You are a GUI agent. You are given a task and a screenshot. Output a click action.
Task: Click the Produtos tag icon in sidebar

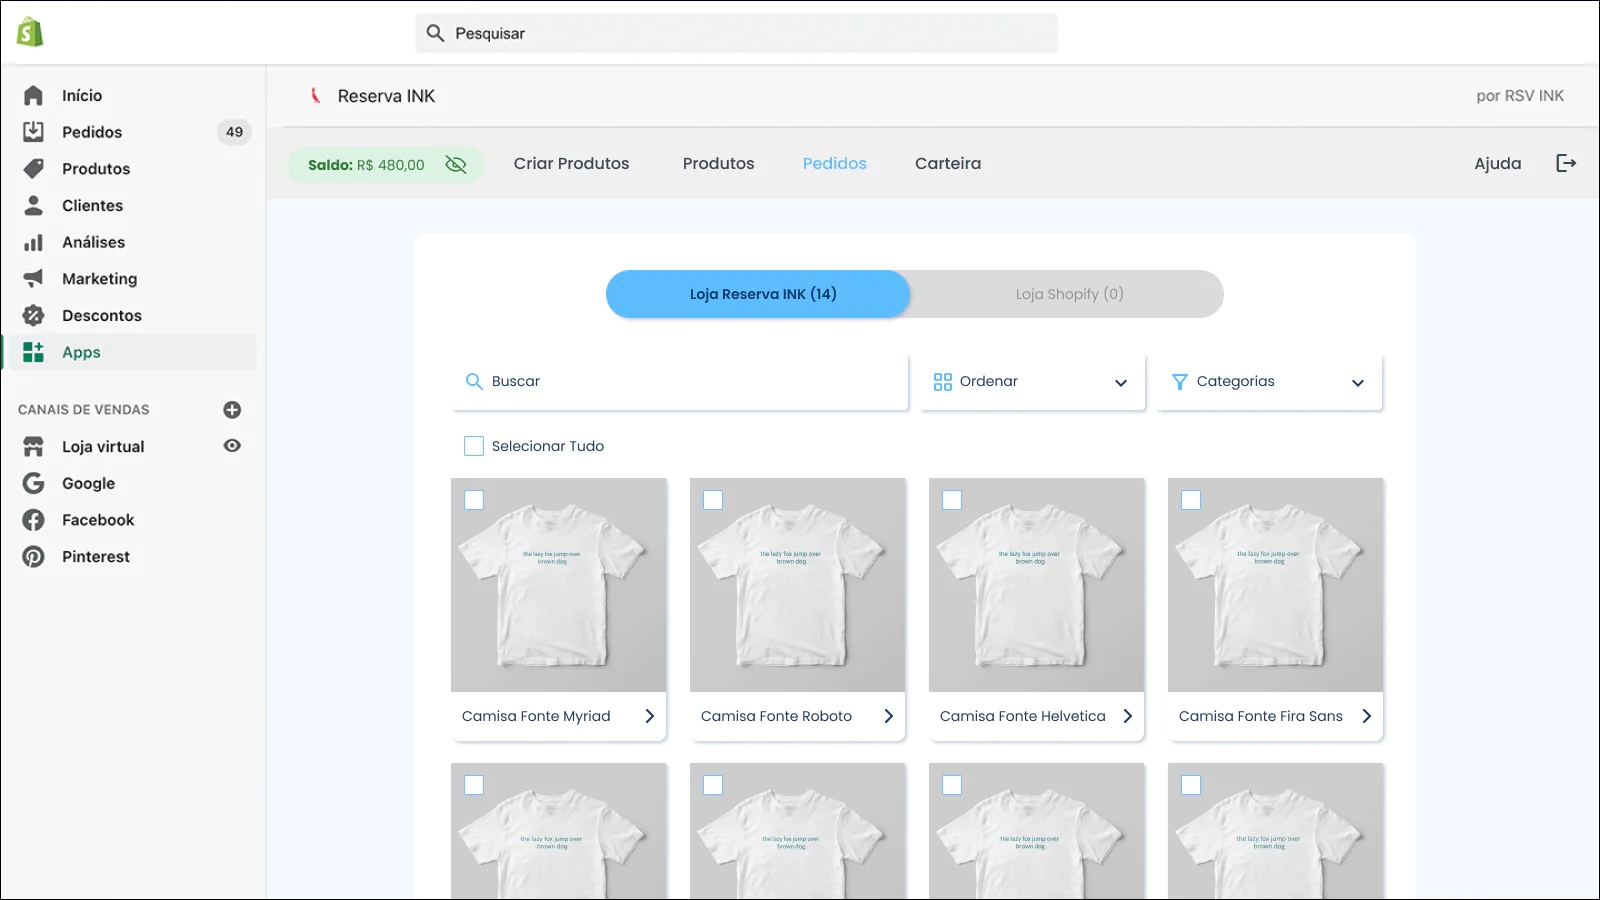(x=33, y=168)
